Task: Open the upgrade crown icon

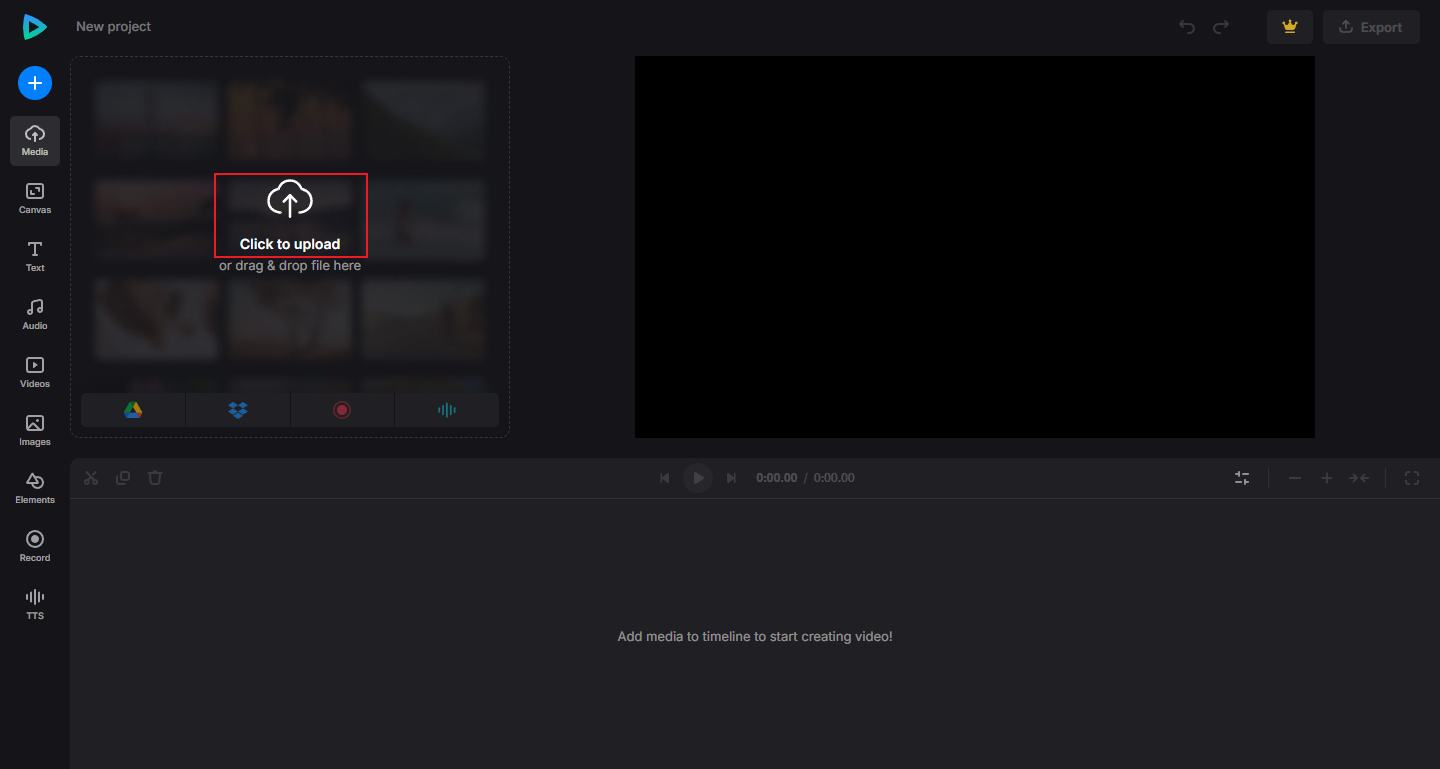Action: click(x=1289, y=27)
